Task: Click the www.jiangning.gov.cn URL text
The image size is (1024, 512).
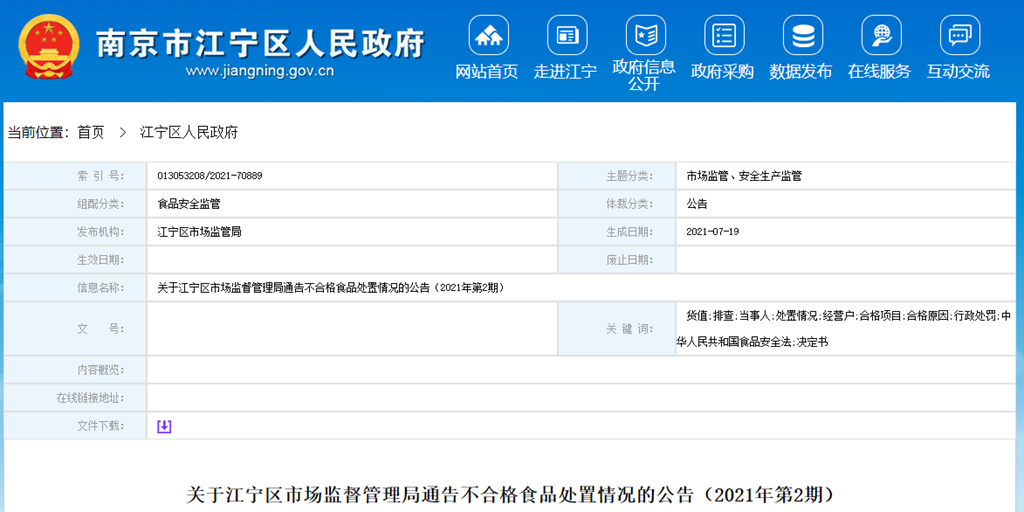Action: (260, 71)
